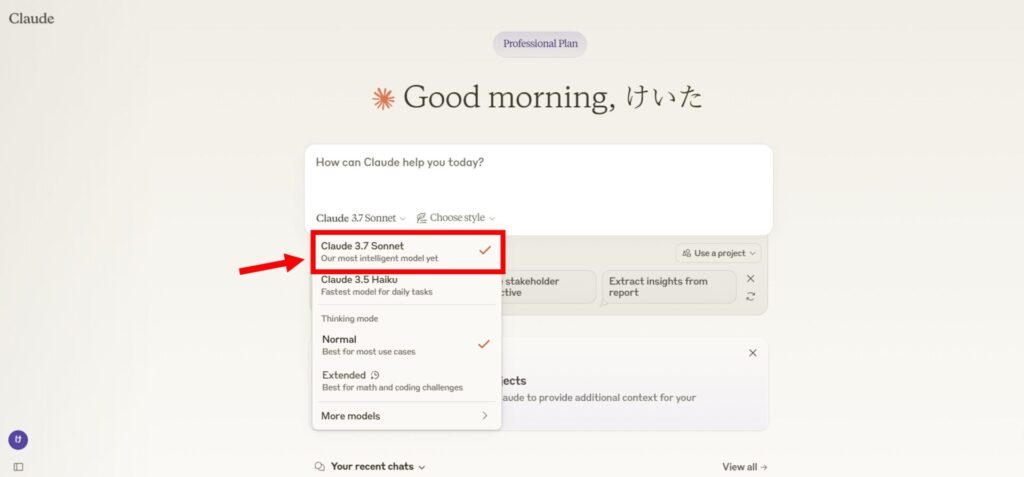Click the View all chats link

tap(744, 467)
